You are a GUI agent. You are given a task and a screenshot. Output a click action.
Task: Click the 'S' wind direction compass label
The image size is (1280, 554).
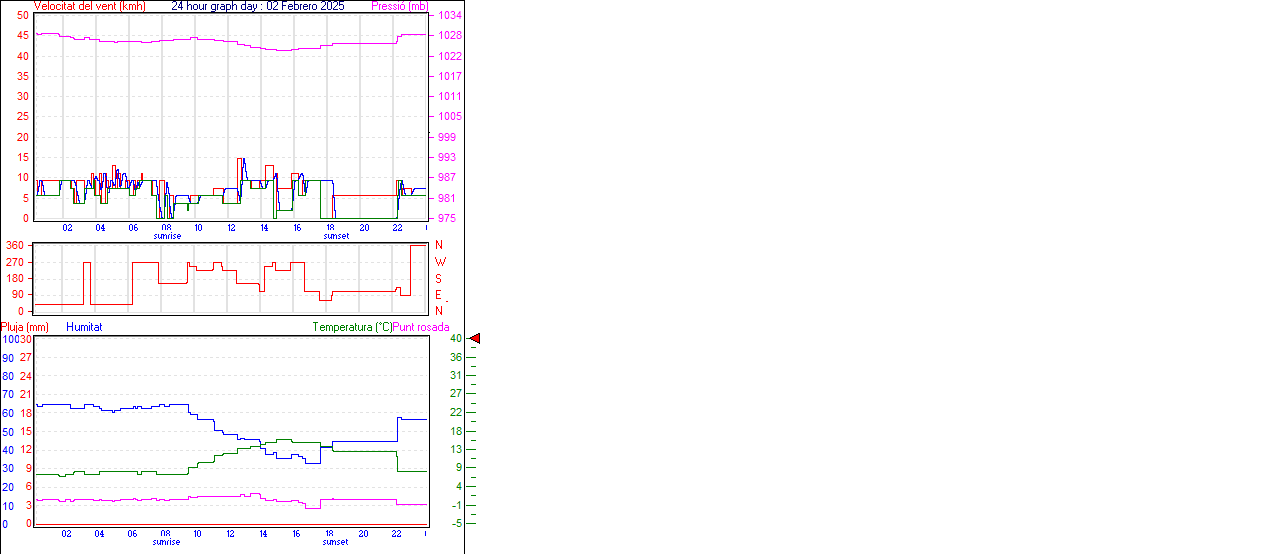coord(439,278)
